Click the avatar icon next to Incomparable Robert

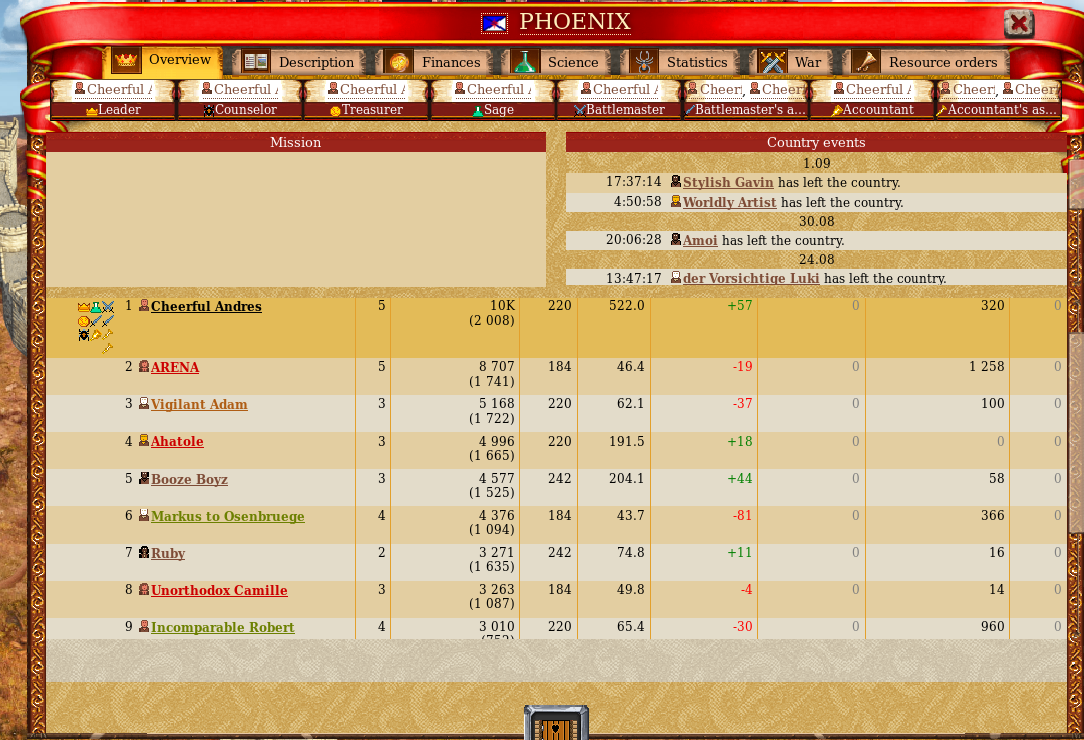coord(144,627)
